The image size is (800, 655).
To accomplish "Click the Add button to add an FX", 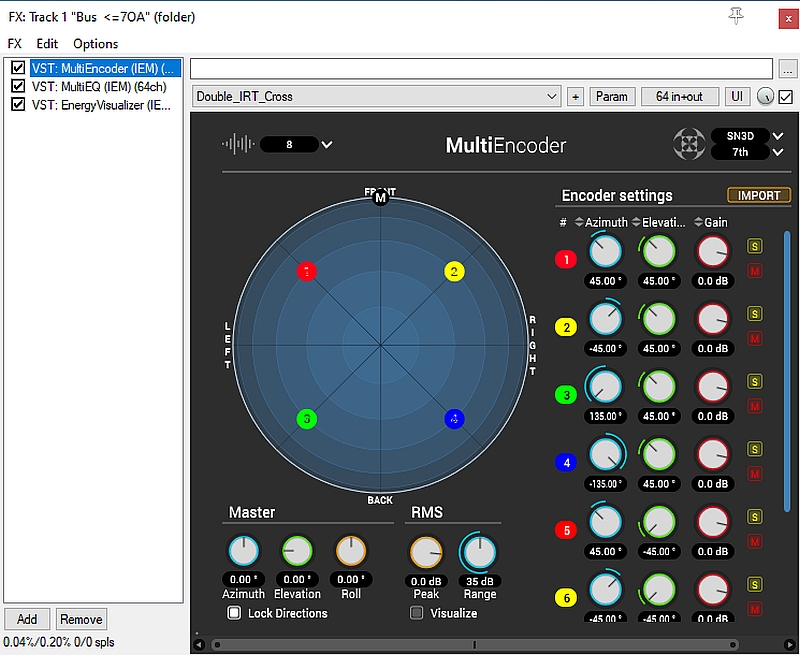I will [27, 619].
